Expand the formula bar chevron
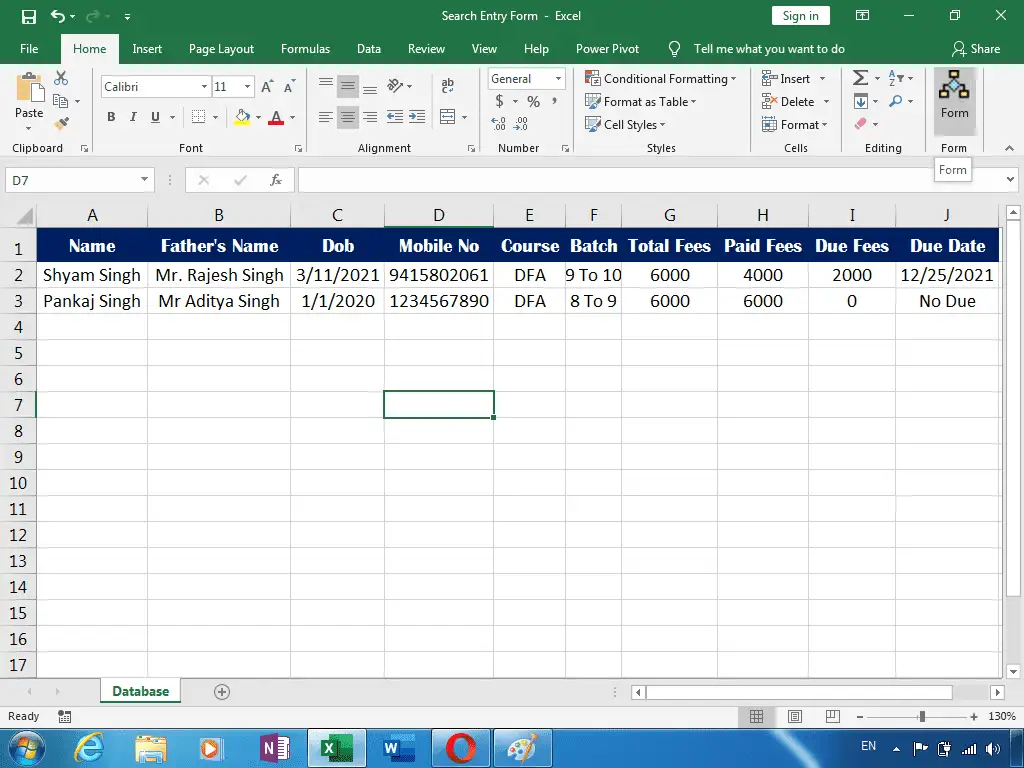The height and width of the screenshot is (768, 1024). (x=1010, y=180)
